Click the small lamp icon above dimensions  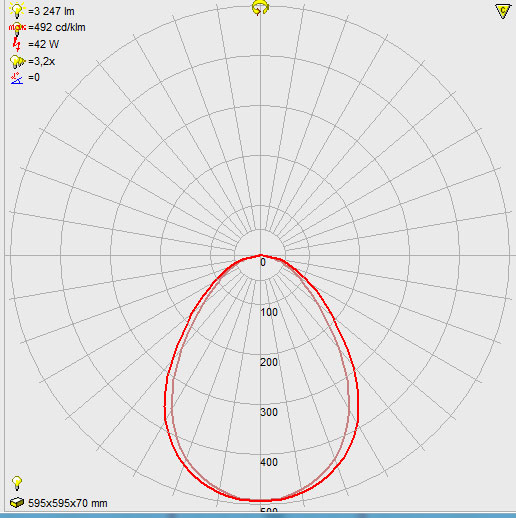(x=17, y=483)
